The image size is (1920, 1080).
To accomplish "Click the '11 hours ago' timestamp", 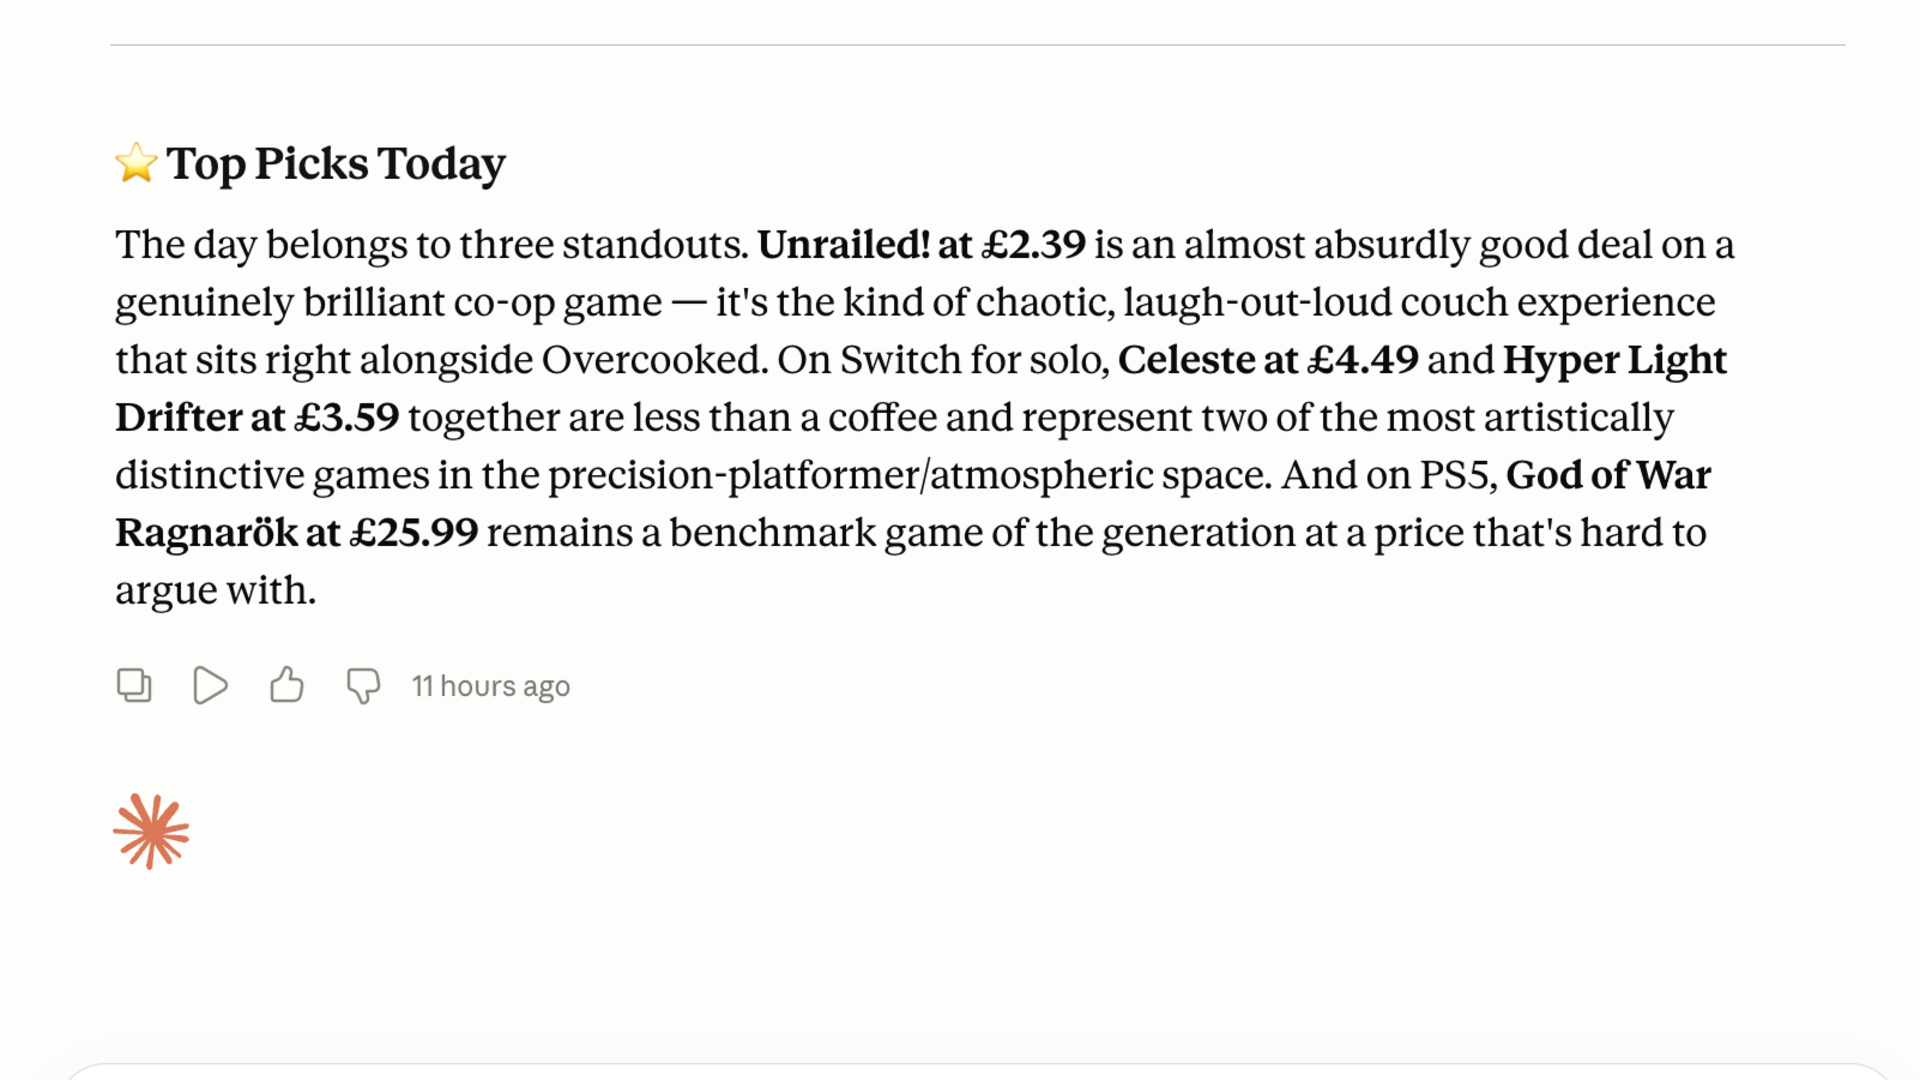I will 491,686.
